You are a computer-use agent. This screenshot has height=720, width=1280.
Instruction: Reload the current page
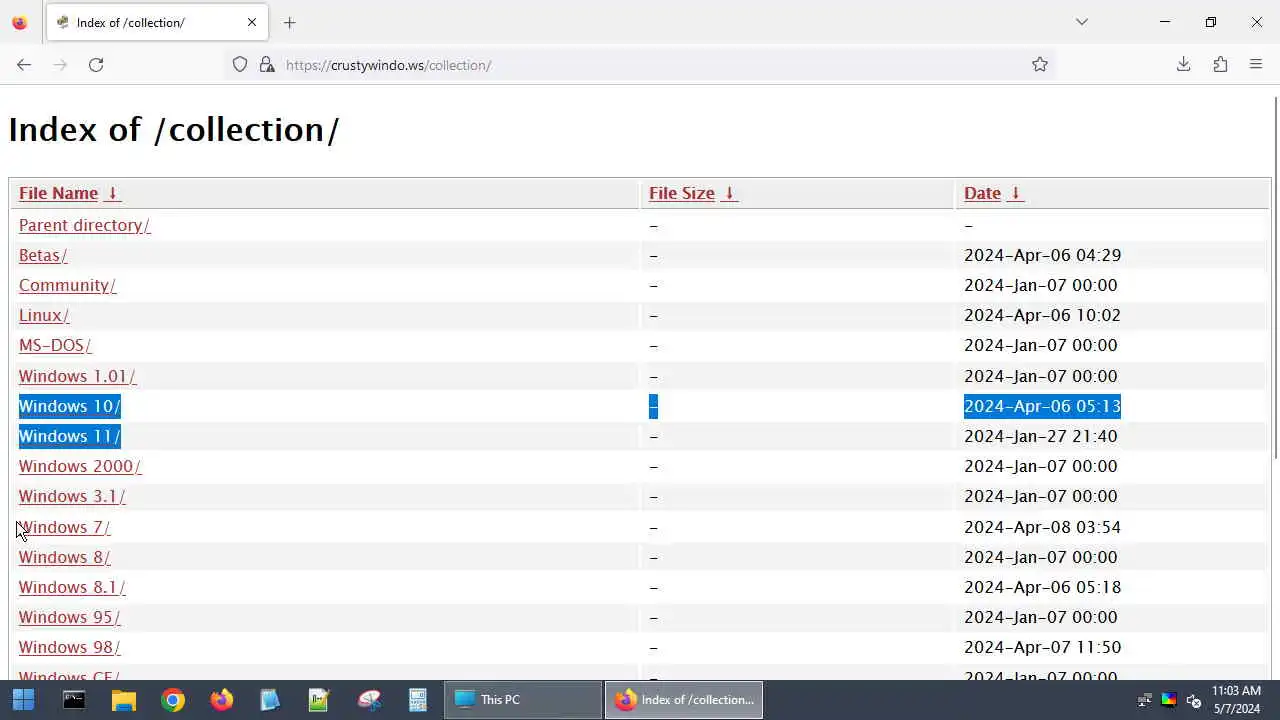(x=96, y=65)
